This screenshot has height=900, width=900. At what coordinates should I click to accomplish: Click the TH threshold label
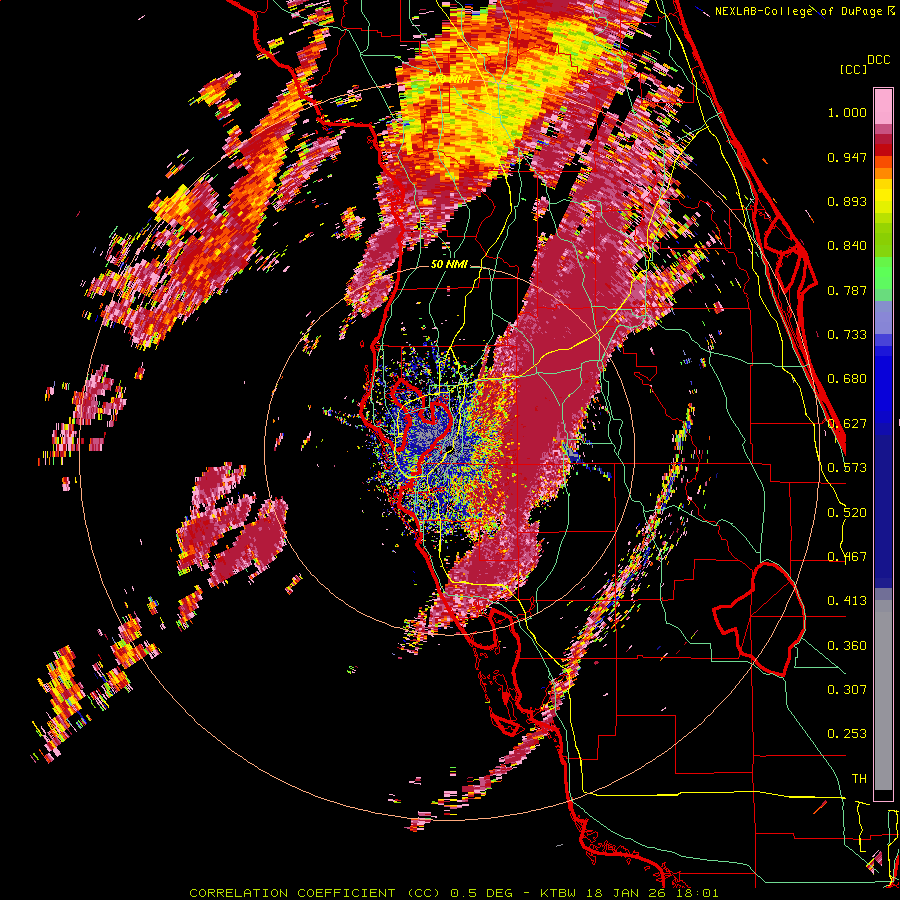coord(859,779)
